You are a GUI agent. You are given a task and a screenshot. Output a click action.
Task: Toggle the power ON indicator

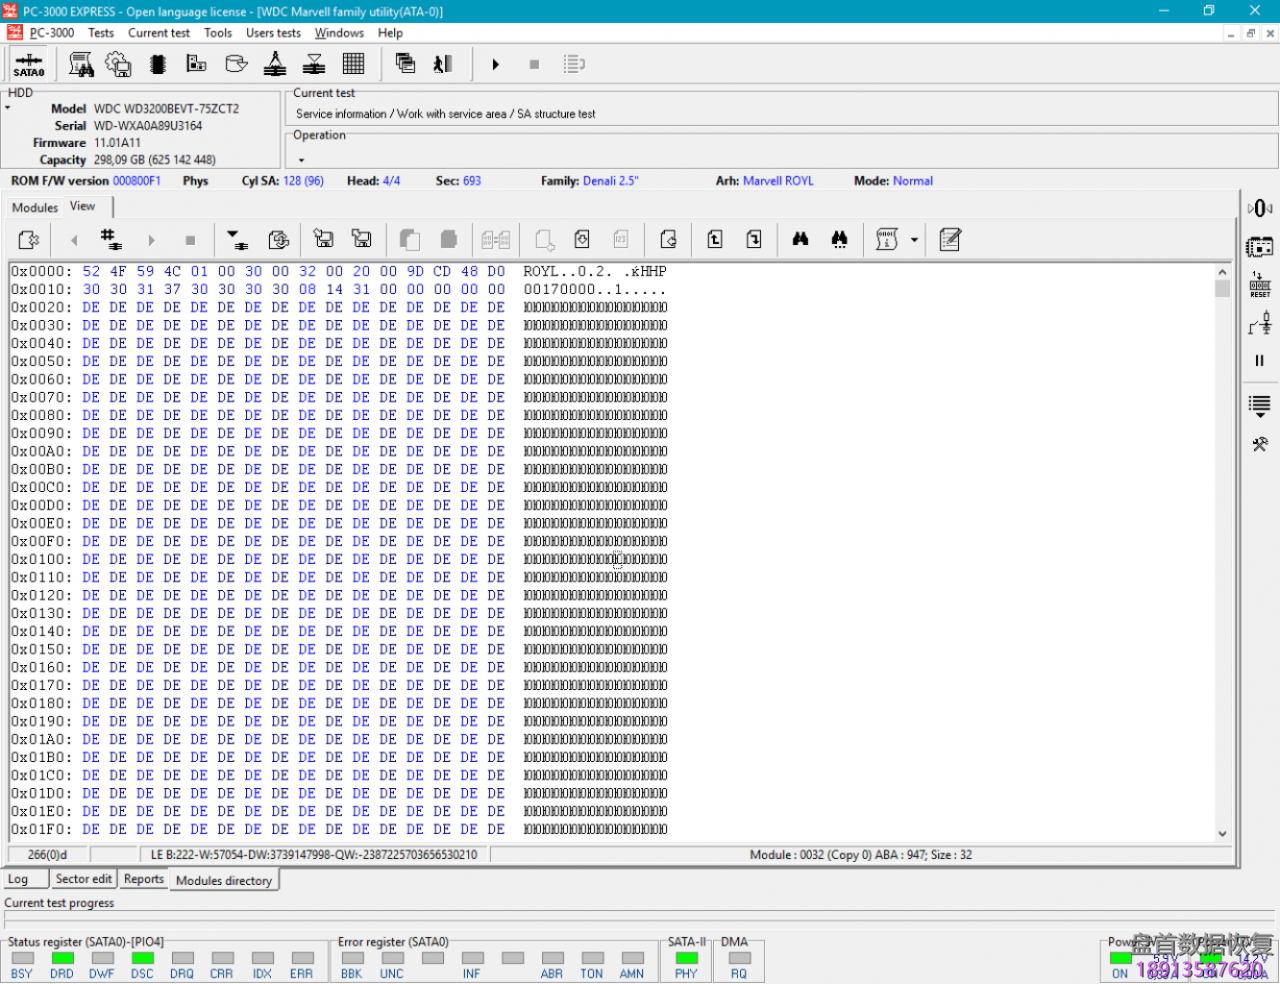tap(1120, 959)
